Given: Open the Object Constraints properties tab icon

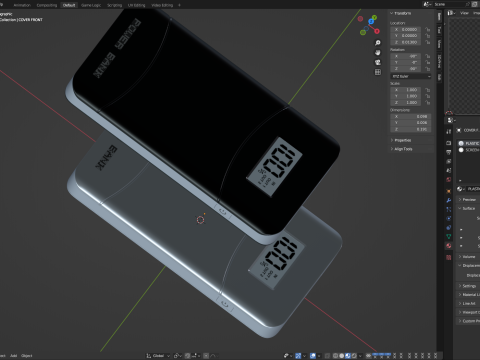Looking at the screenshot, I should [449, 228].
